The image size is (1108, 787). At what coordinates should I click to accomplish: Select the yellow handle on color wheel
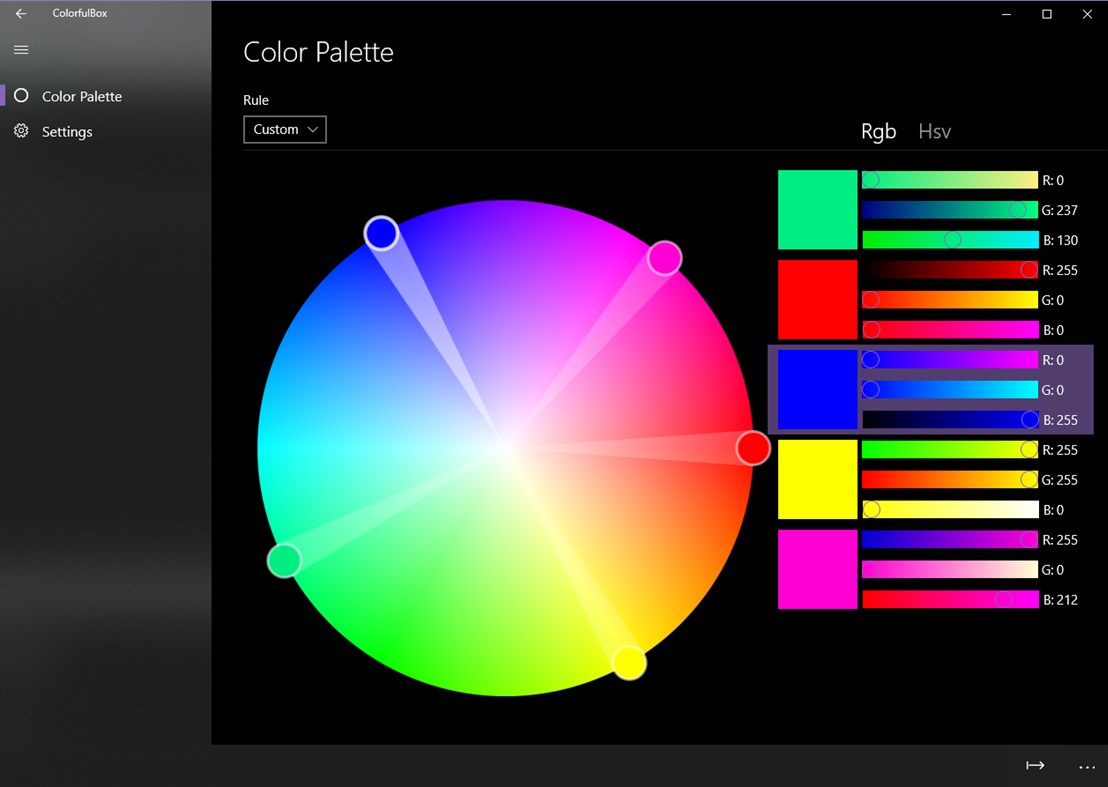629,662
